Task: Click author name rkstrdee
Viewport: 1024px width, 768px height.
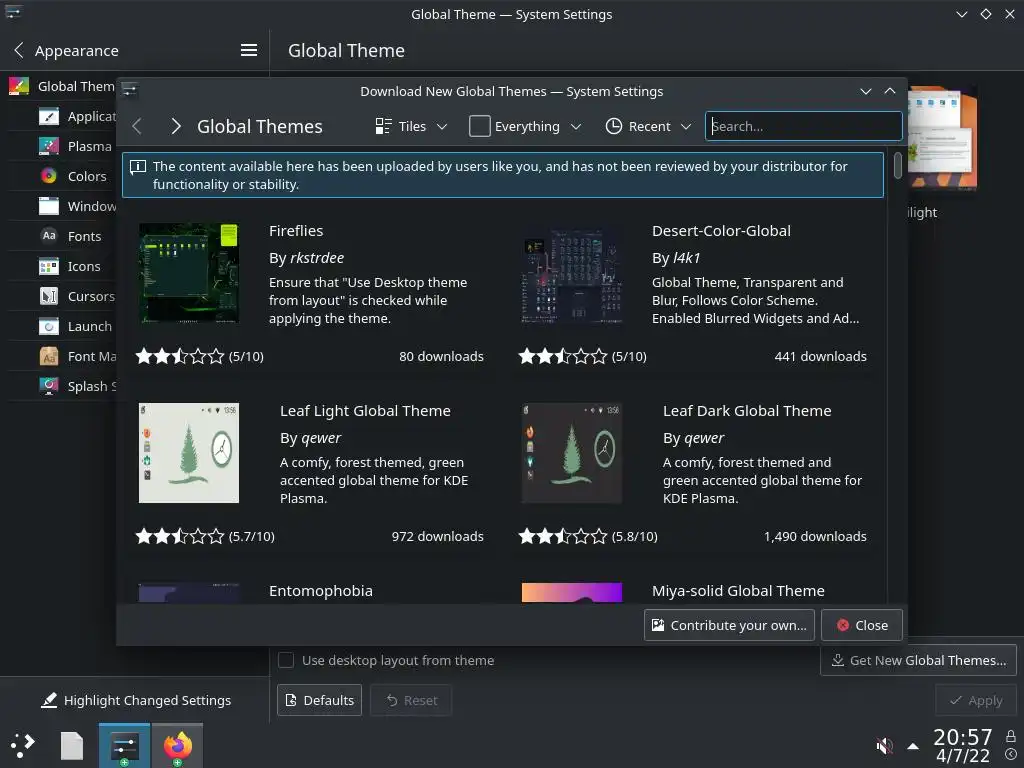Action: coord(317,258)
